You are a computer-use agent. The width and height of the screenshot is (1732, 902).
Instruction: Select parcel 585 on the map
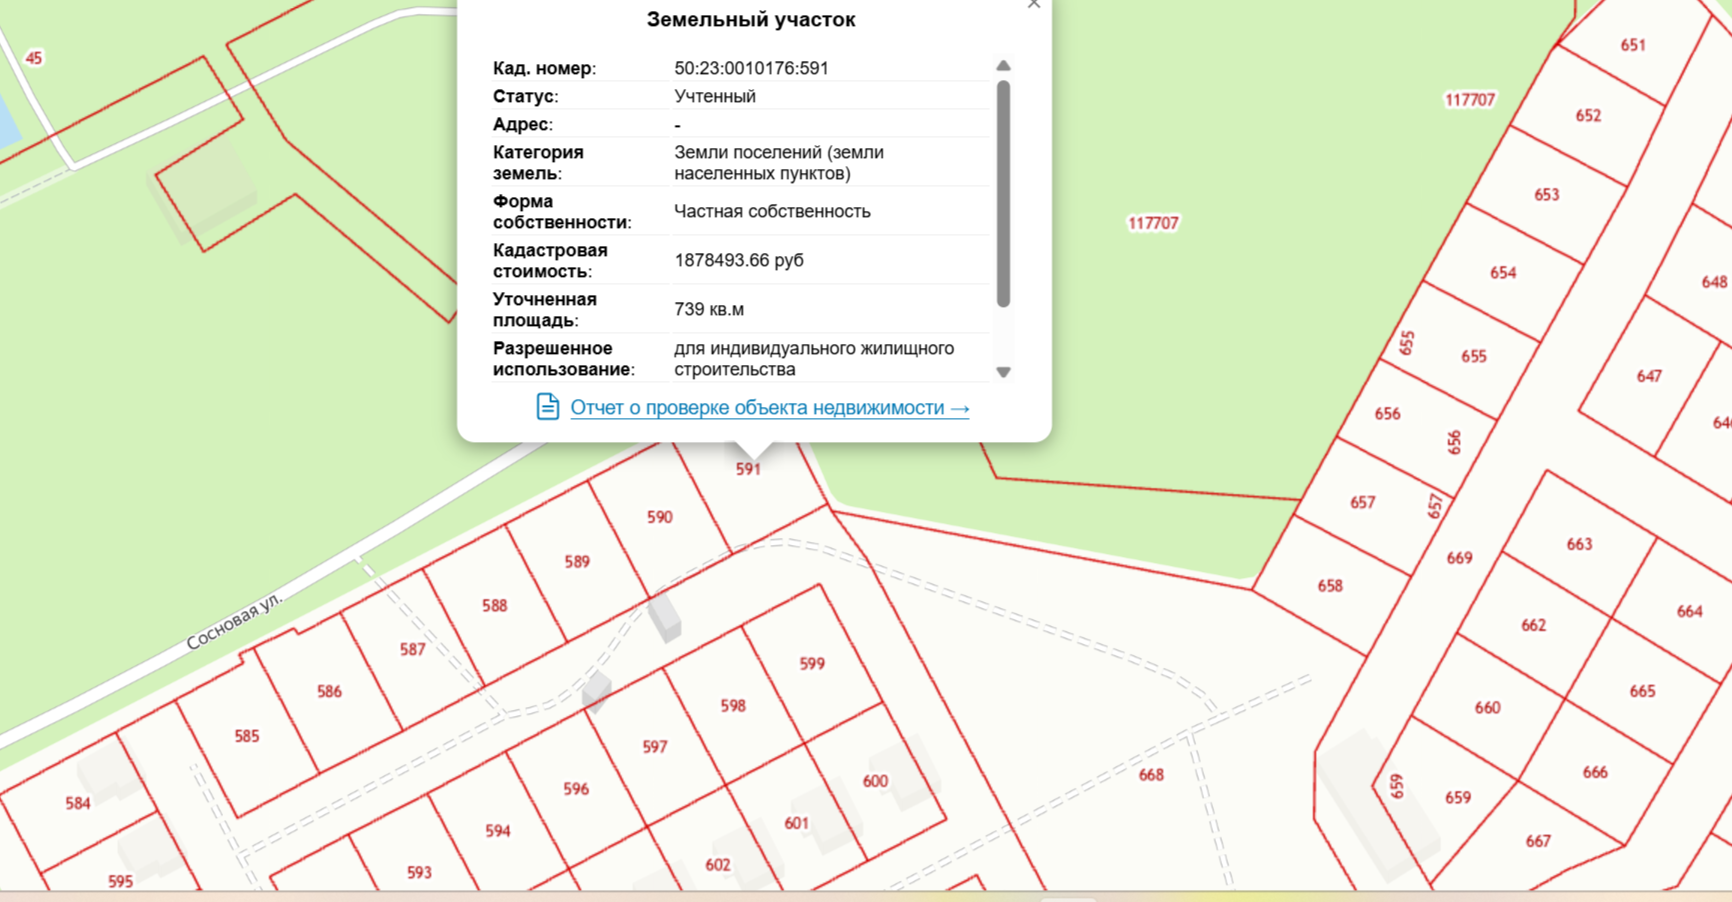(246, 737)
